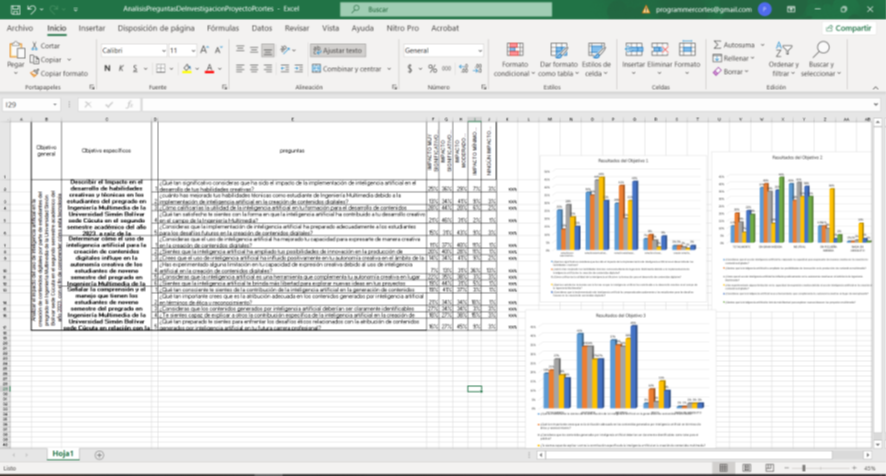Expand the General number format dropdown
This screenshot has height=476, width=886.
[x=478, y=50]
